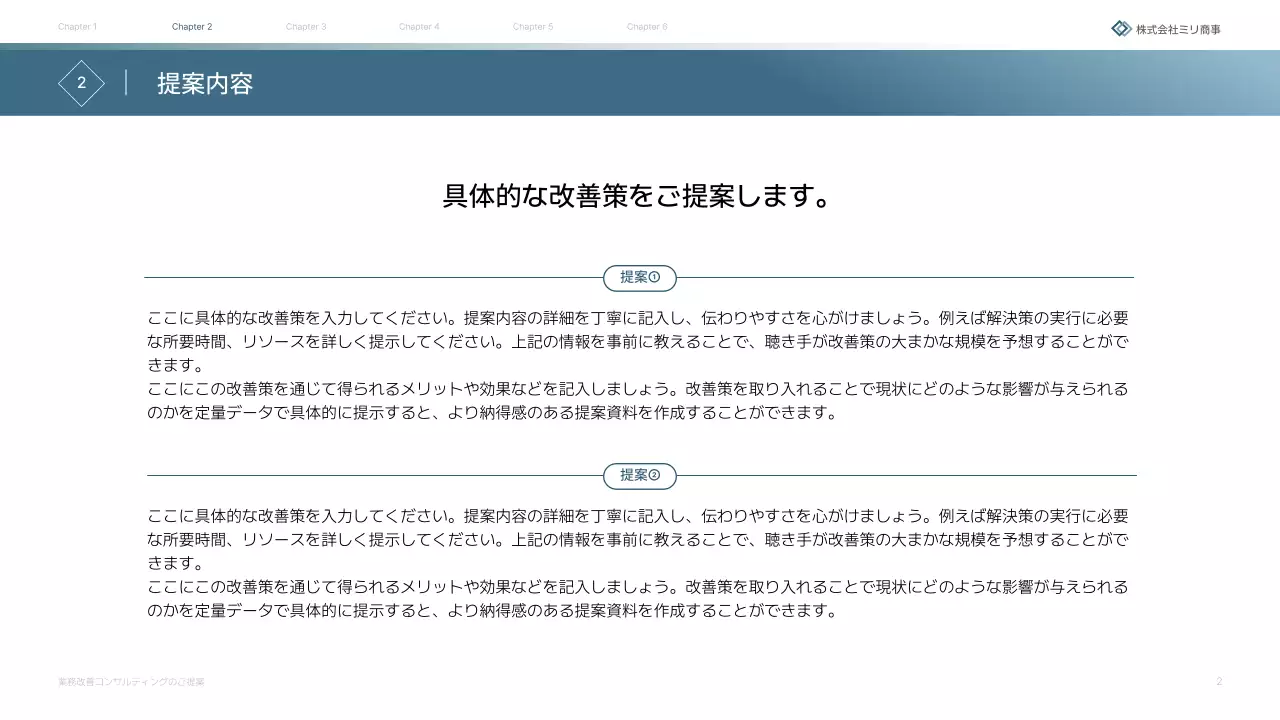The height and width of the screenshot is (720, 1280).
Task: Click the heading 具体的な改善策をご提案します。
Action: [x=639, y=197]
